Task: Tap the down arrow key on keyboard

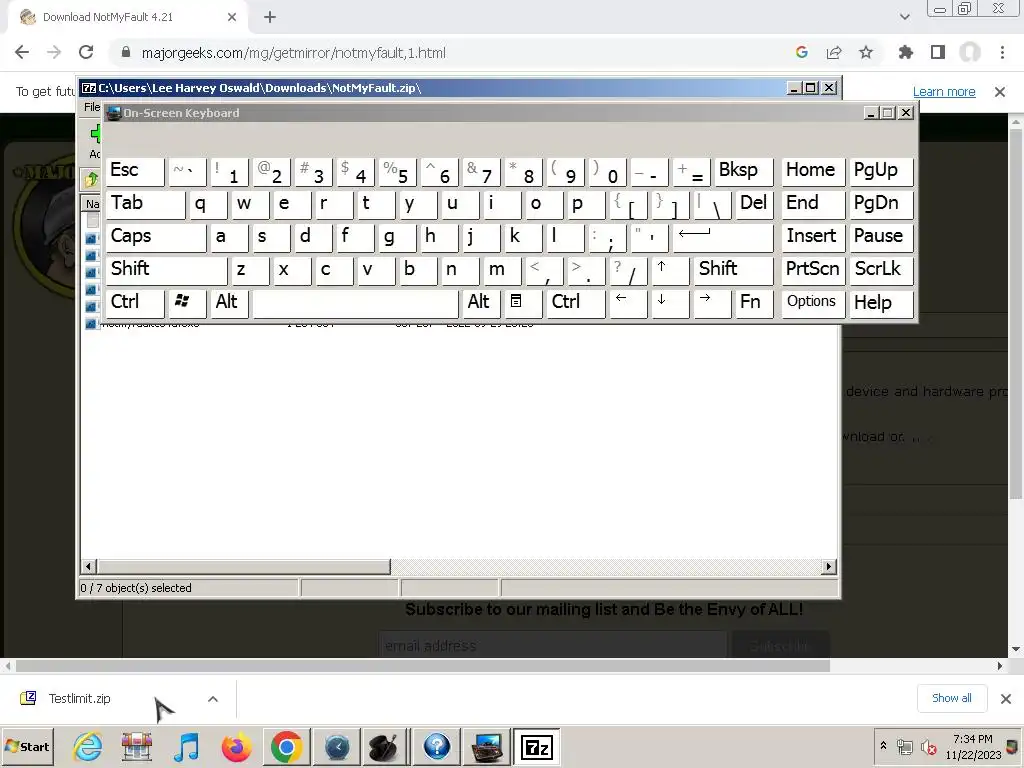Action: click(x=669, y=302)
